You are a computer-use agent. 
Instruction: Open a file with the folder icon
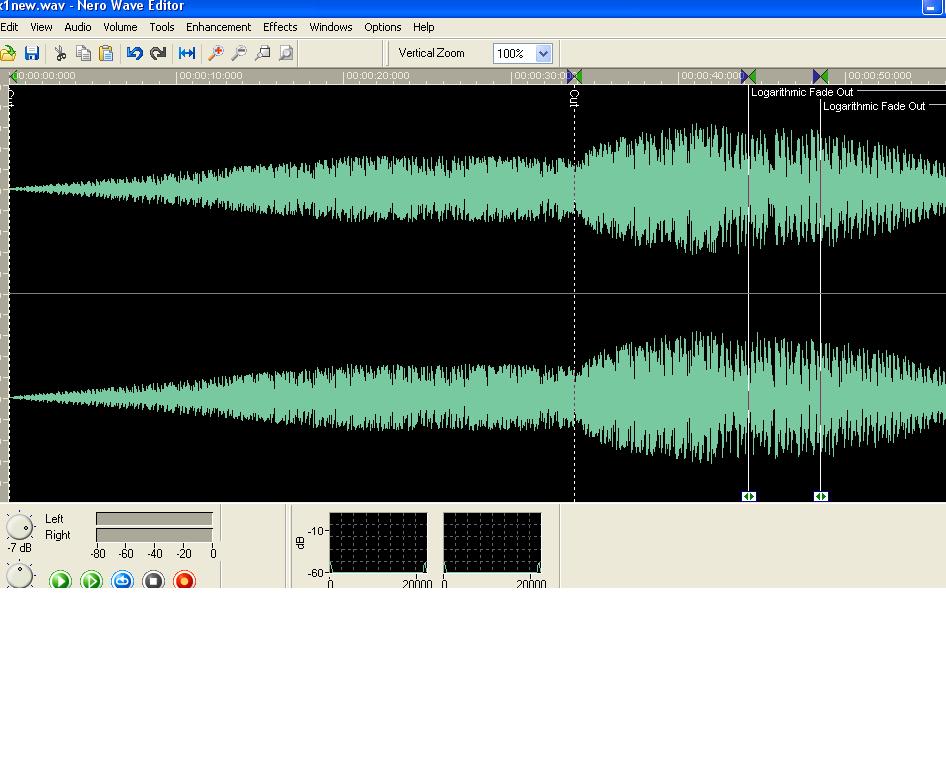coord(8,53)
